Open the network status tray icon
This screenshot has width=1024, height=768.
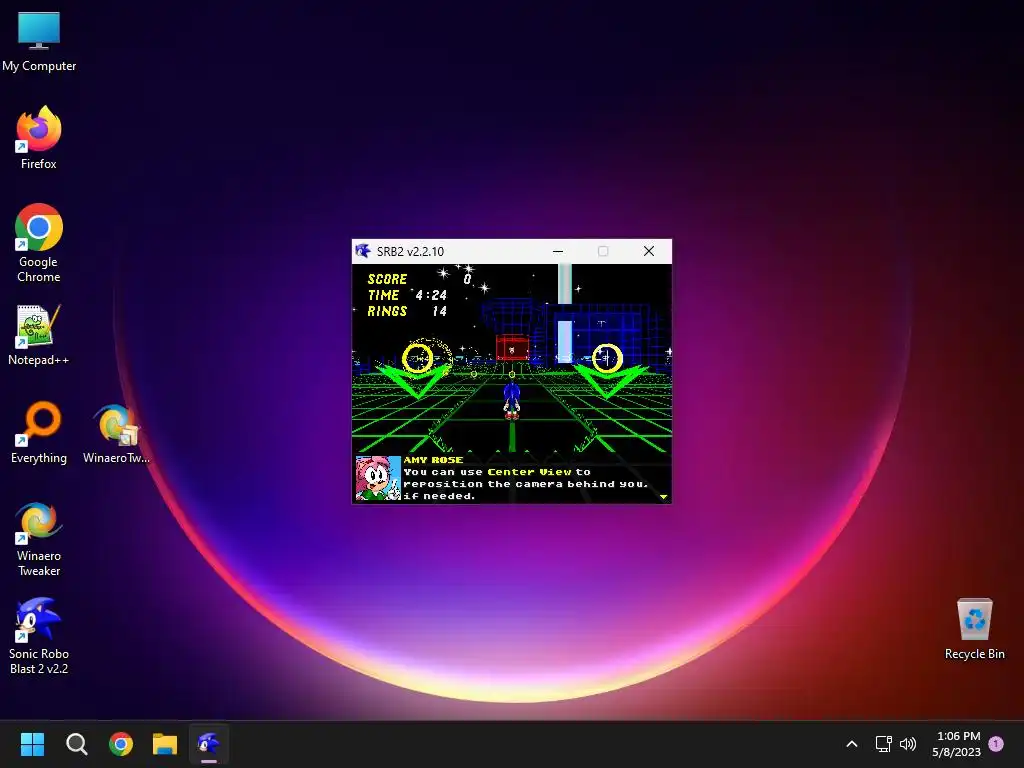(x=883, y=744)
